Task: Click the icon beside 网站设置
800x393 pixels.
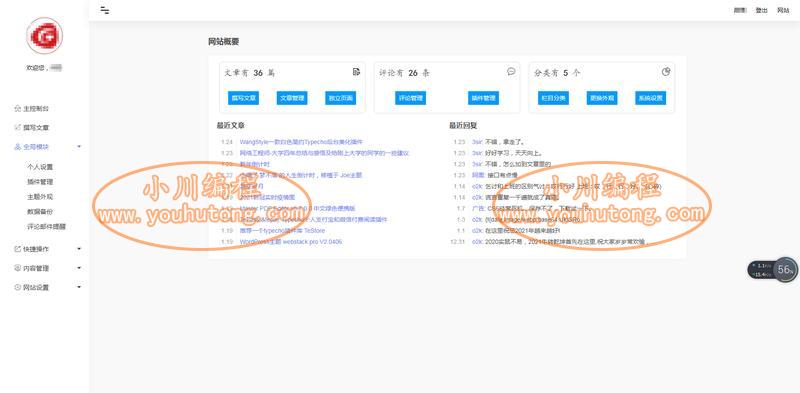Action: pyautogui.click(x=17, y=287)
